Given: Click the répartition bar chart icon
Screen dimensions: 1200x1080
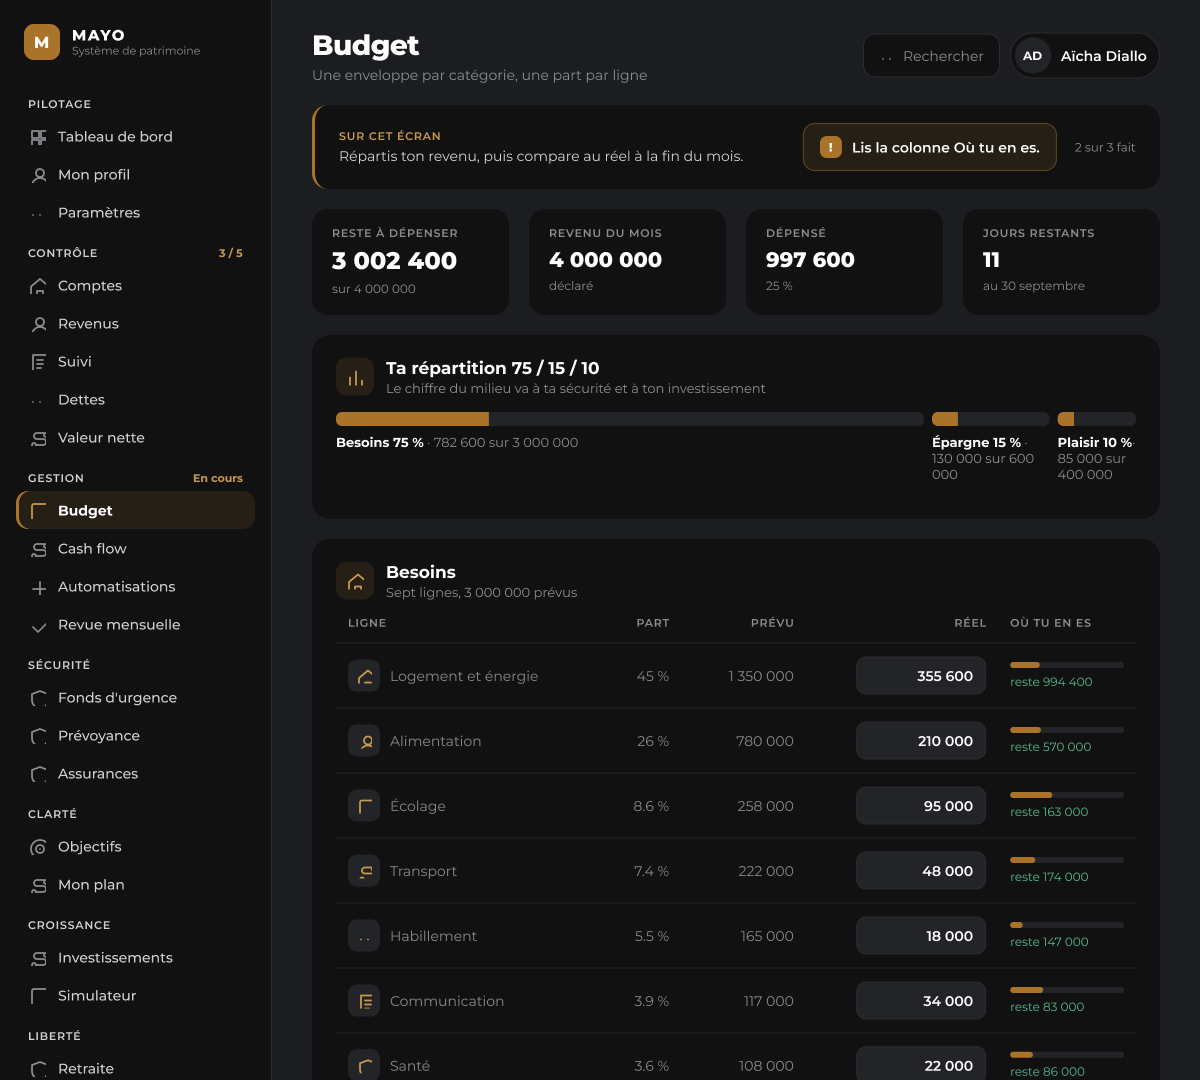Looking at the screenshot, I should (355, 378).
